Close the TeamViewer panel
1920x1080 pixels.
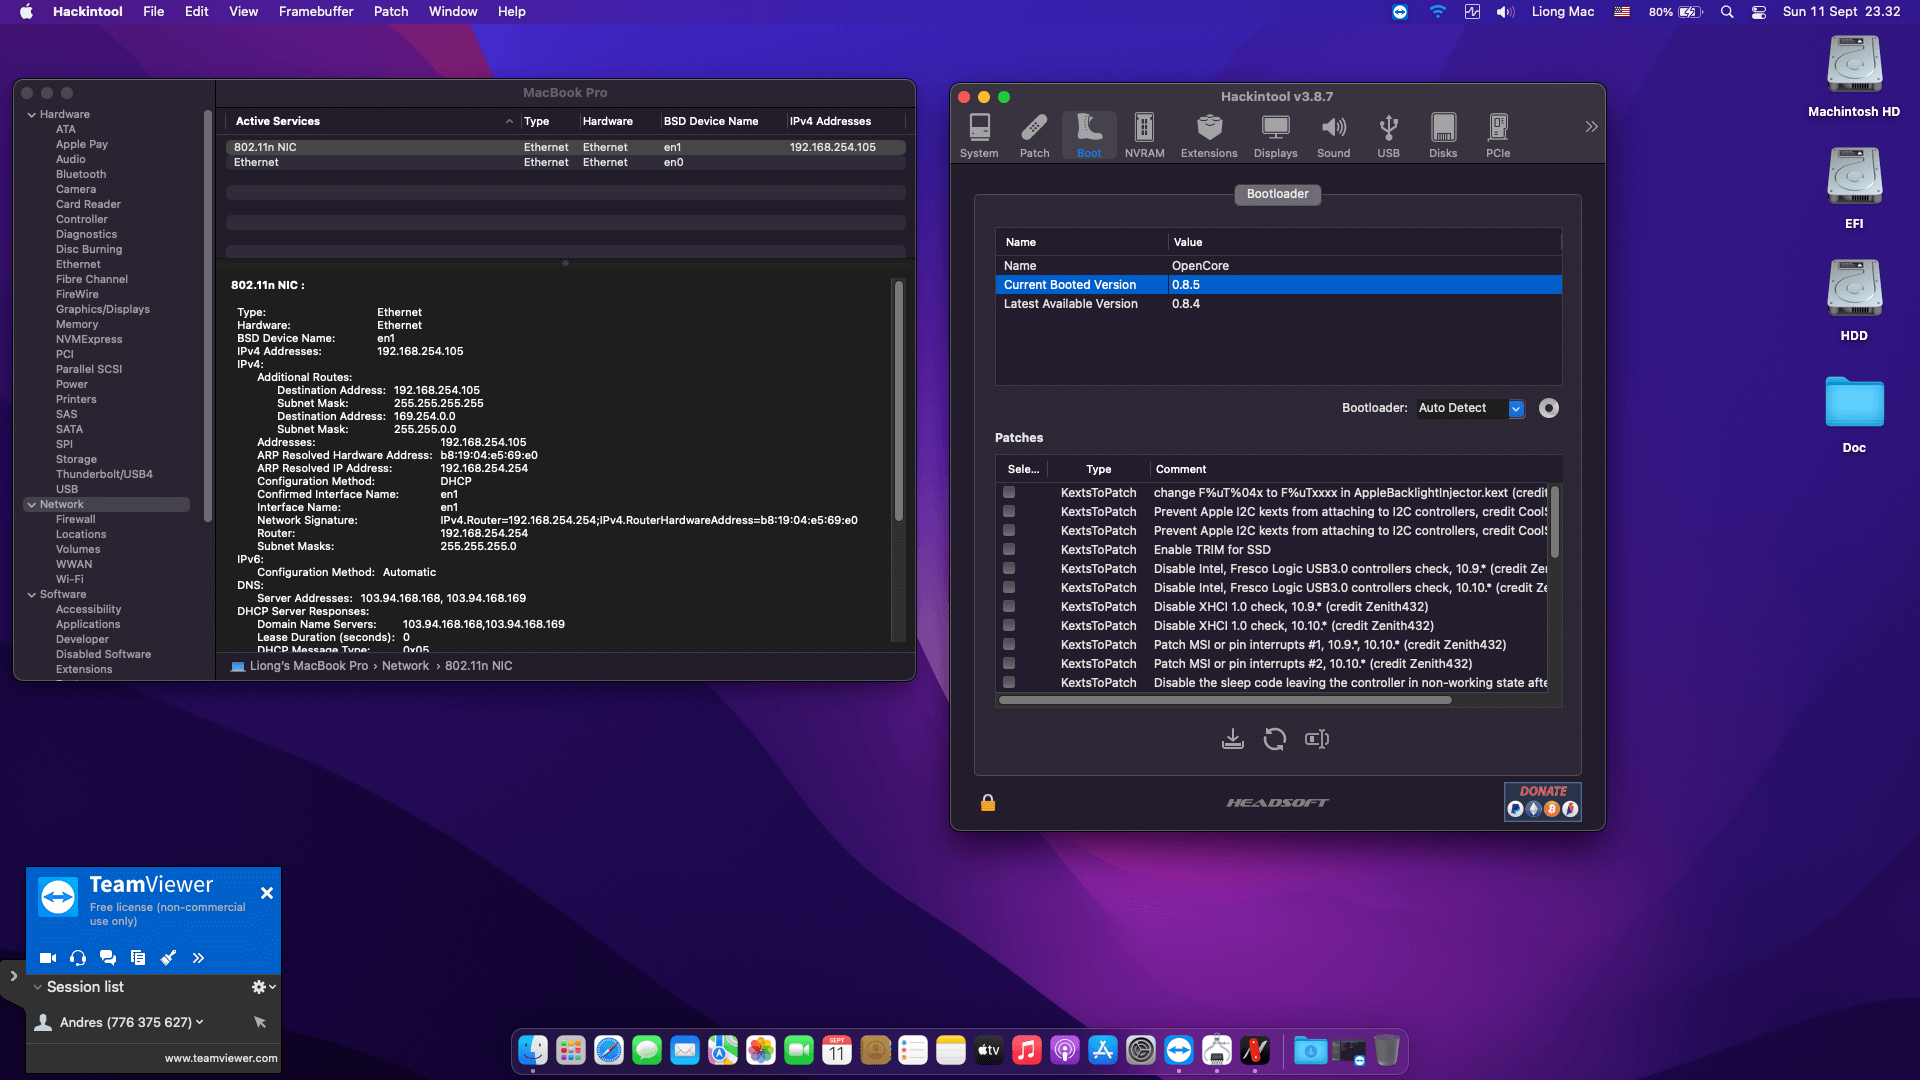click(x=267, y=893)
